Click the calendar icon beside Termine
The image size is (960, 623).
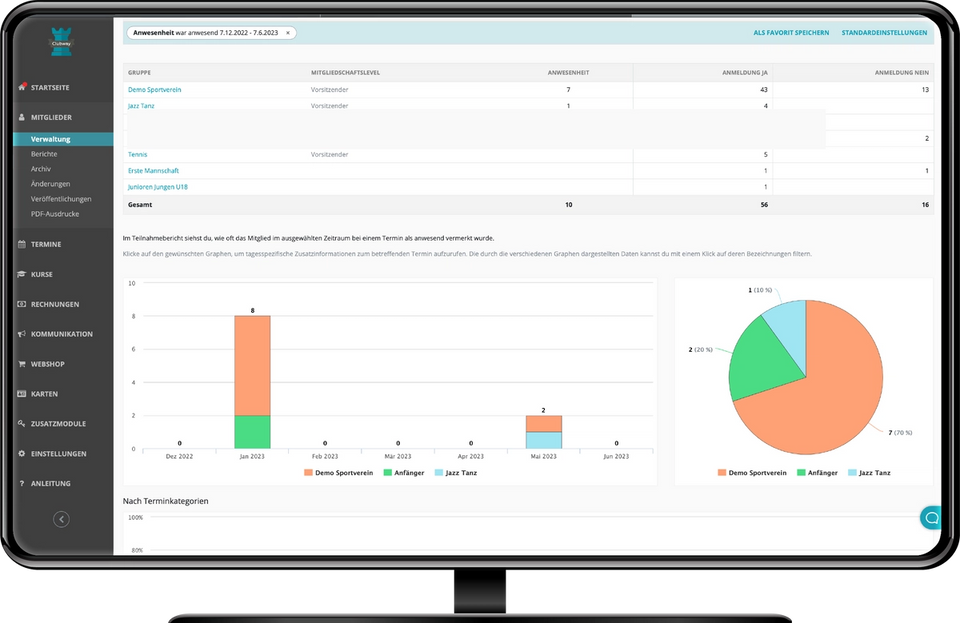point(21,244)
